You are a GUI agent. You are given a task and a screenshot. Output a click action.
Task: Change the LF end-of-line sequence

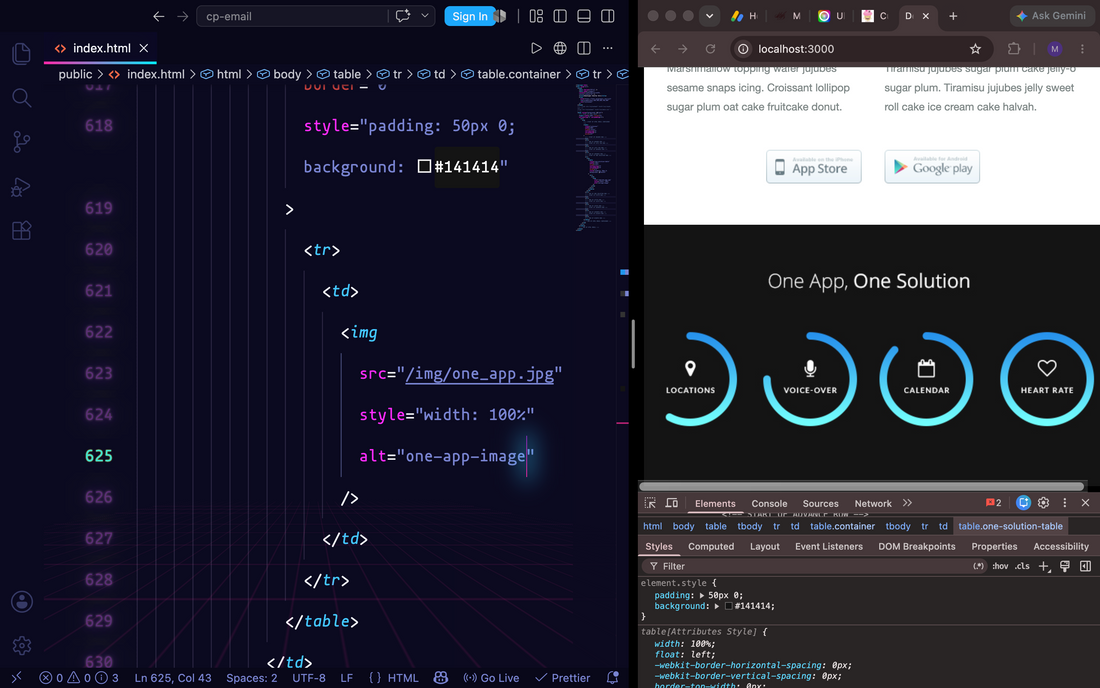(347, 677)
